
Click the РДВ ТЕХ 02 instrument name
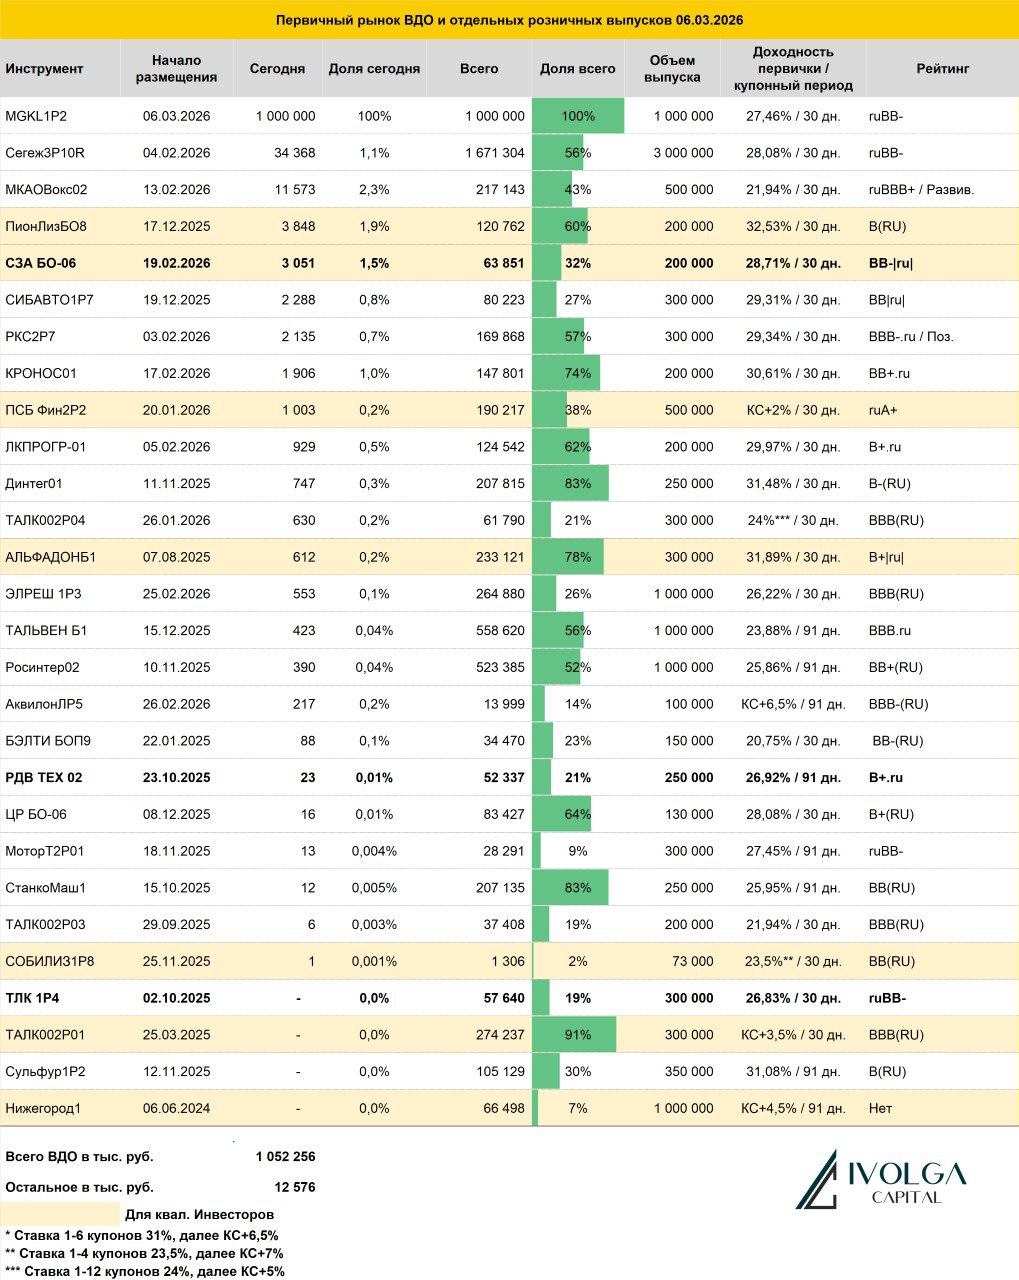tap(44, 778)
